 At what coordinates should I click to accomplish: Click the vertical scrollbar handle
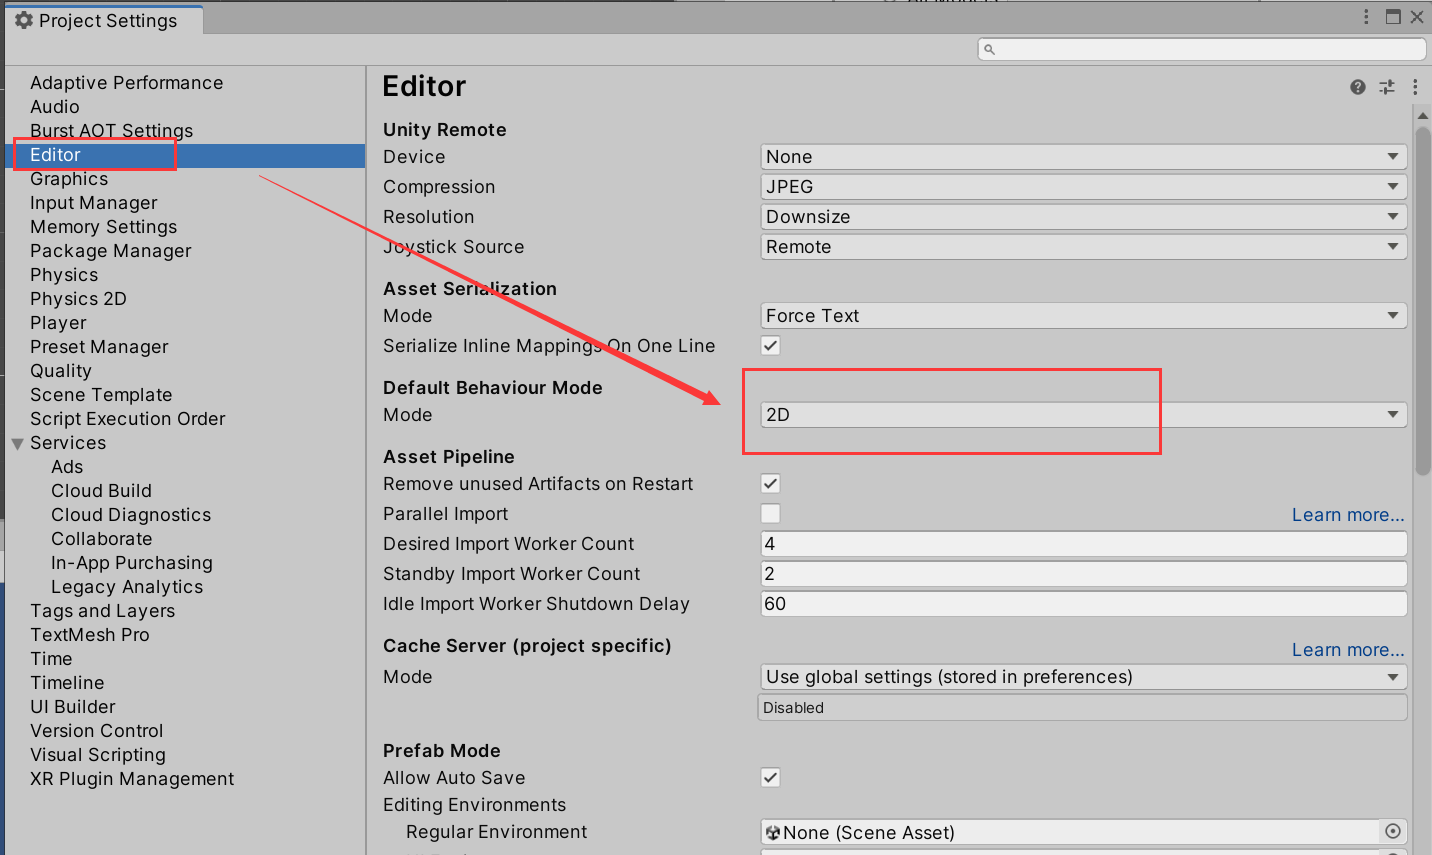coord(1423,300)
